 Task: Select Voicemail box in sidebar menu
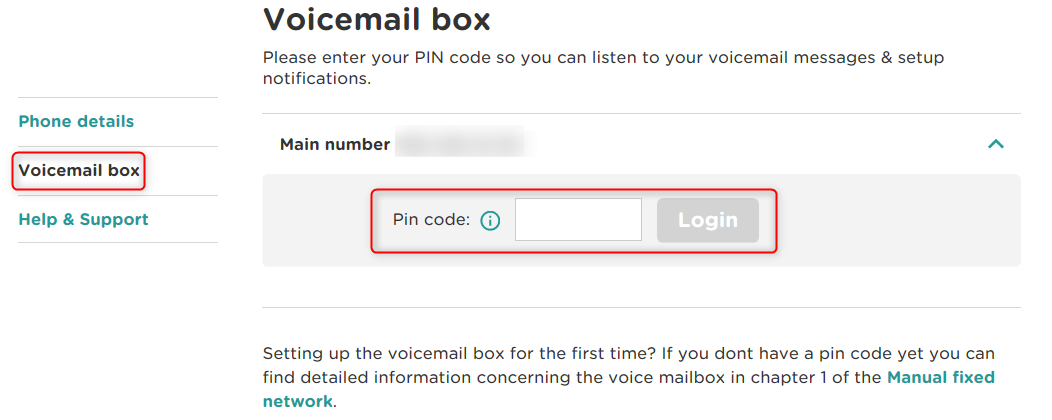pos(79,171)
